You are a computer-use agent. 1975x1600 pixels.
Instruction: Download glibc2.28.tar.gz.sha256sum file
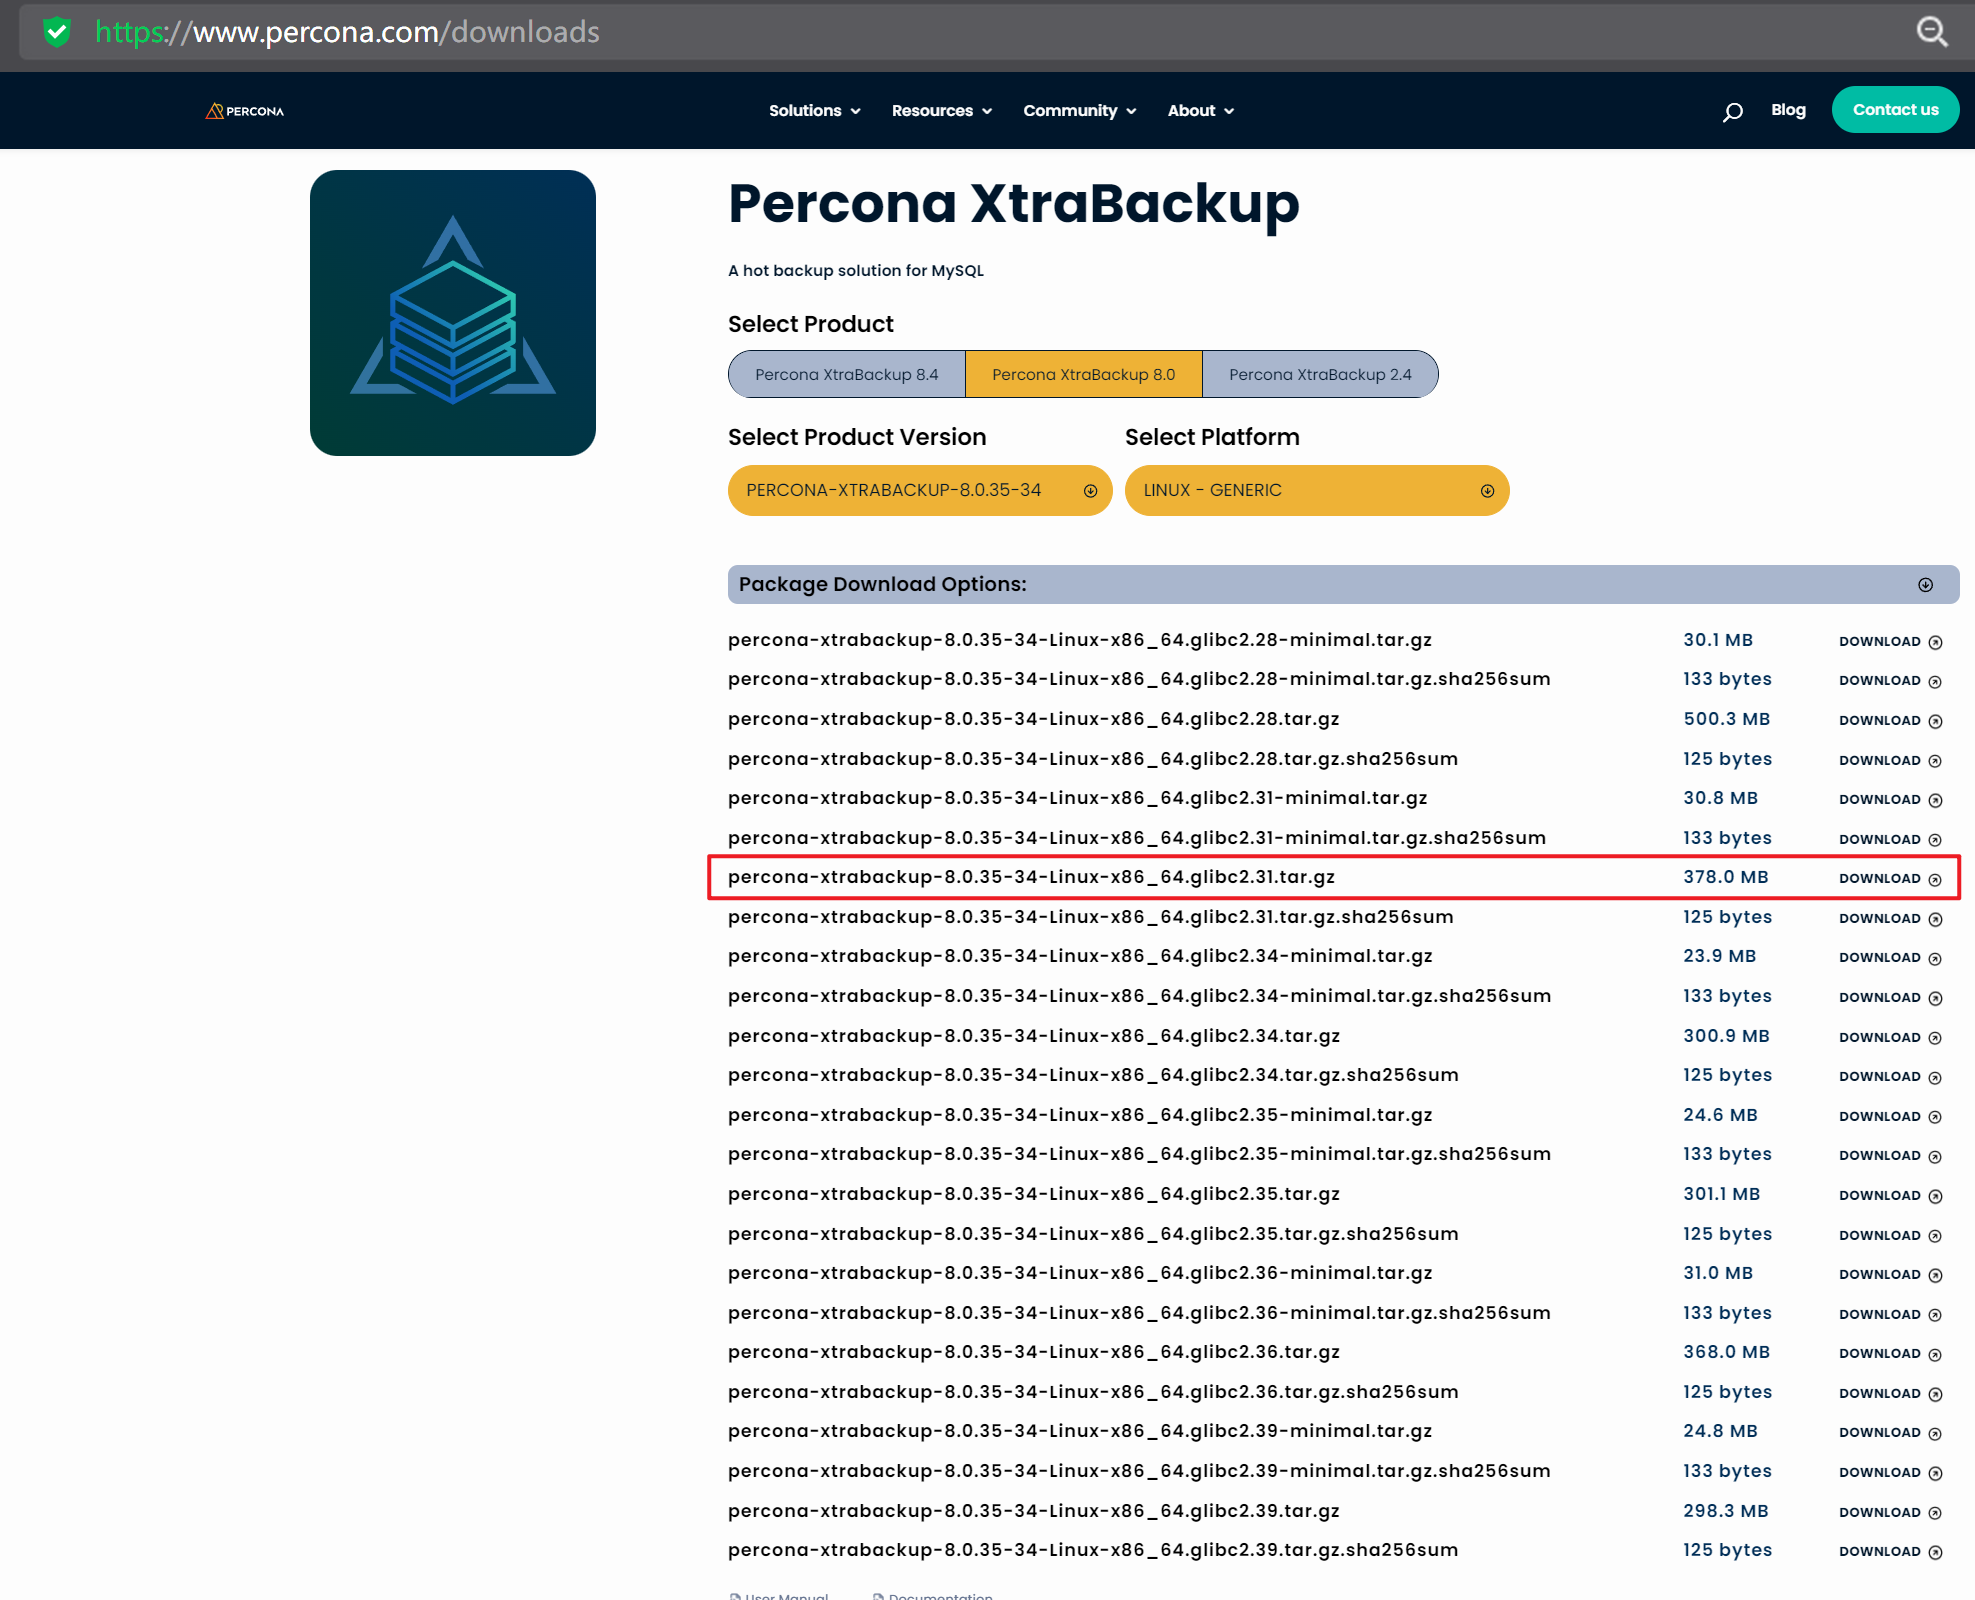pos(1890,760)
